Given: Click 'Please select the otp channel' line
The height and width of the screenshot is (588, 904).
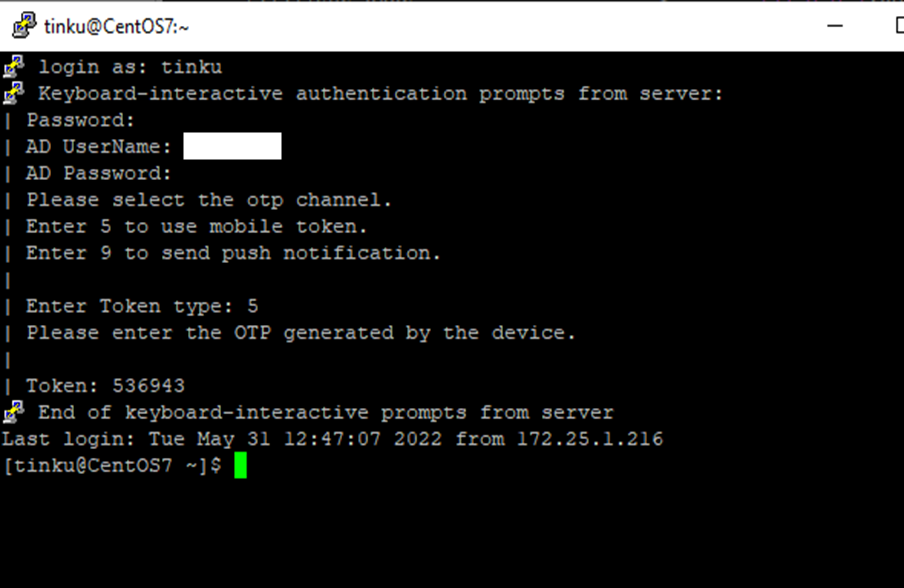Looking at the screenshot, I should pos(209,200).
